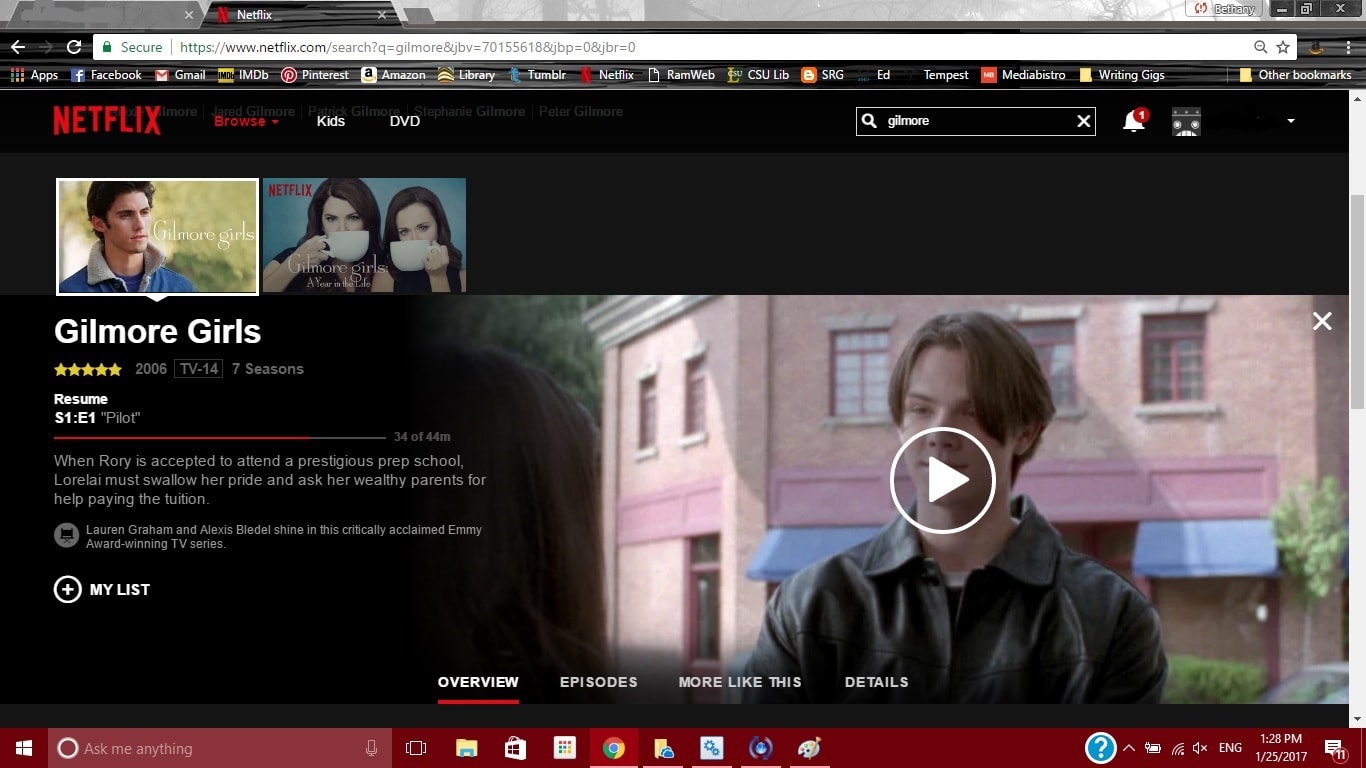Open the Action Center notifications icon
The image size is (1366, 768).
(x=1334, y=748)
